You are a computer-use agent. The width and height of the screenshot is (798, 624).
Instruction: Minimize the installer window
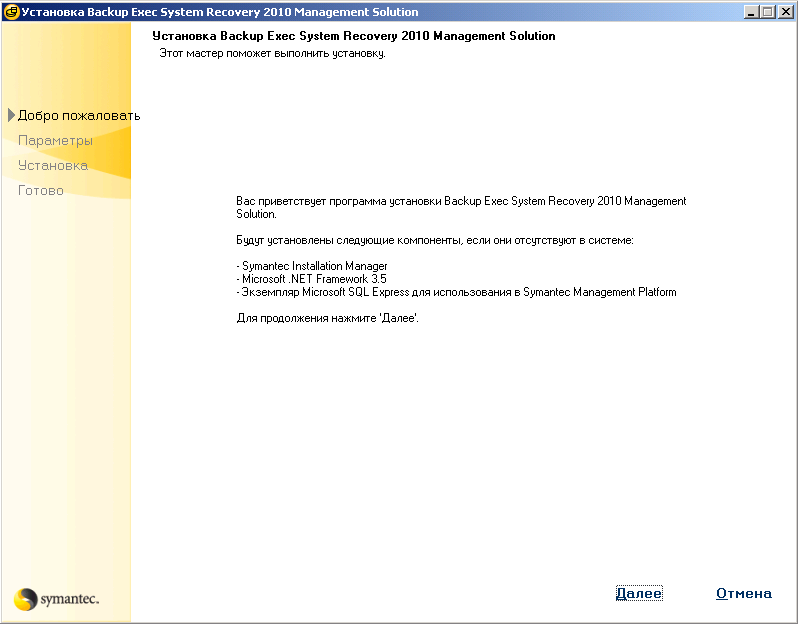[x=751, y=12]
